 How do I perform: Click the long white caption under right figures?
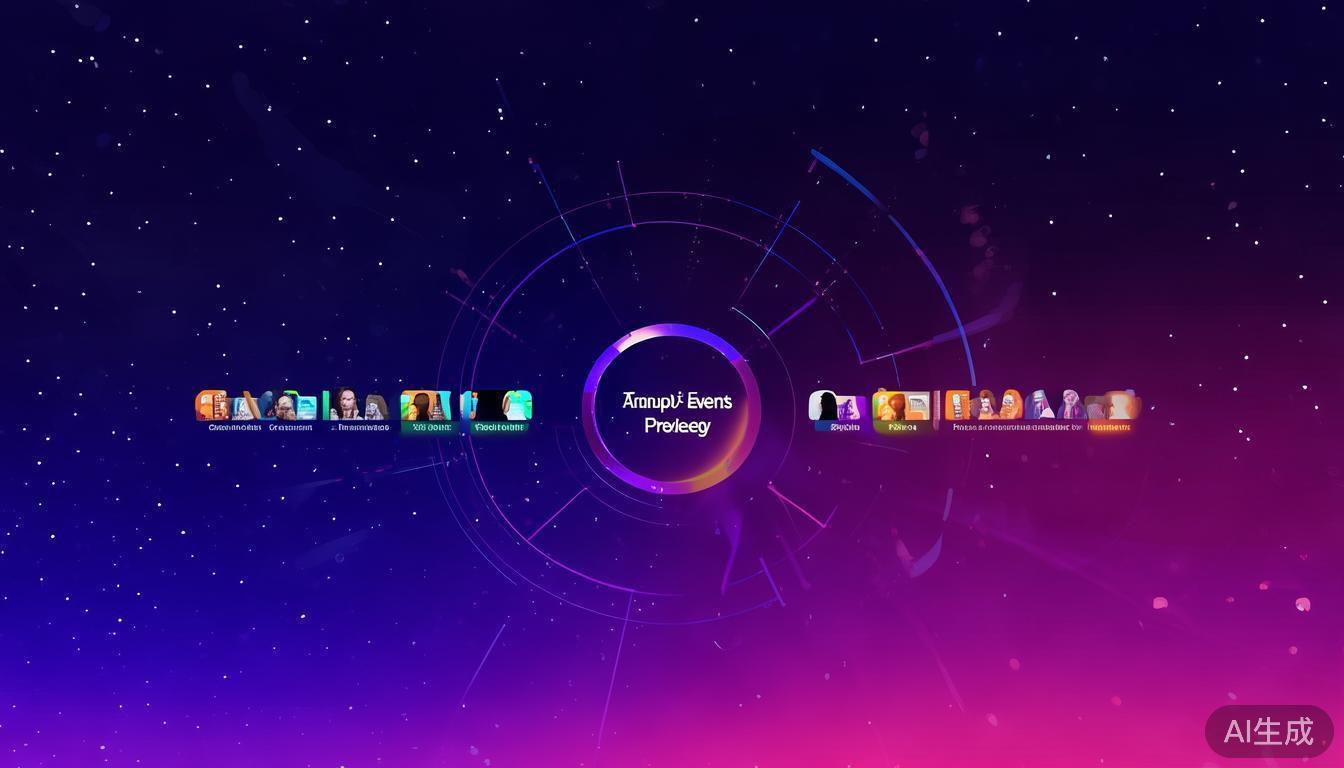(x=1016, y=428)
